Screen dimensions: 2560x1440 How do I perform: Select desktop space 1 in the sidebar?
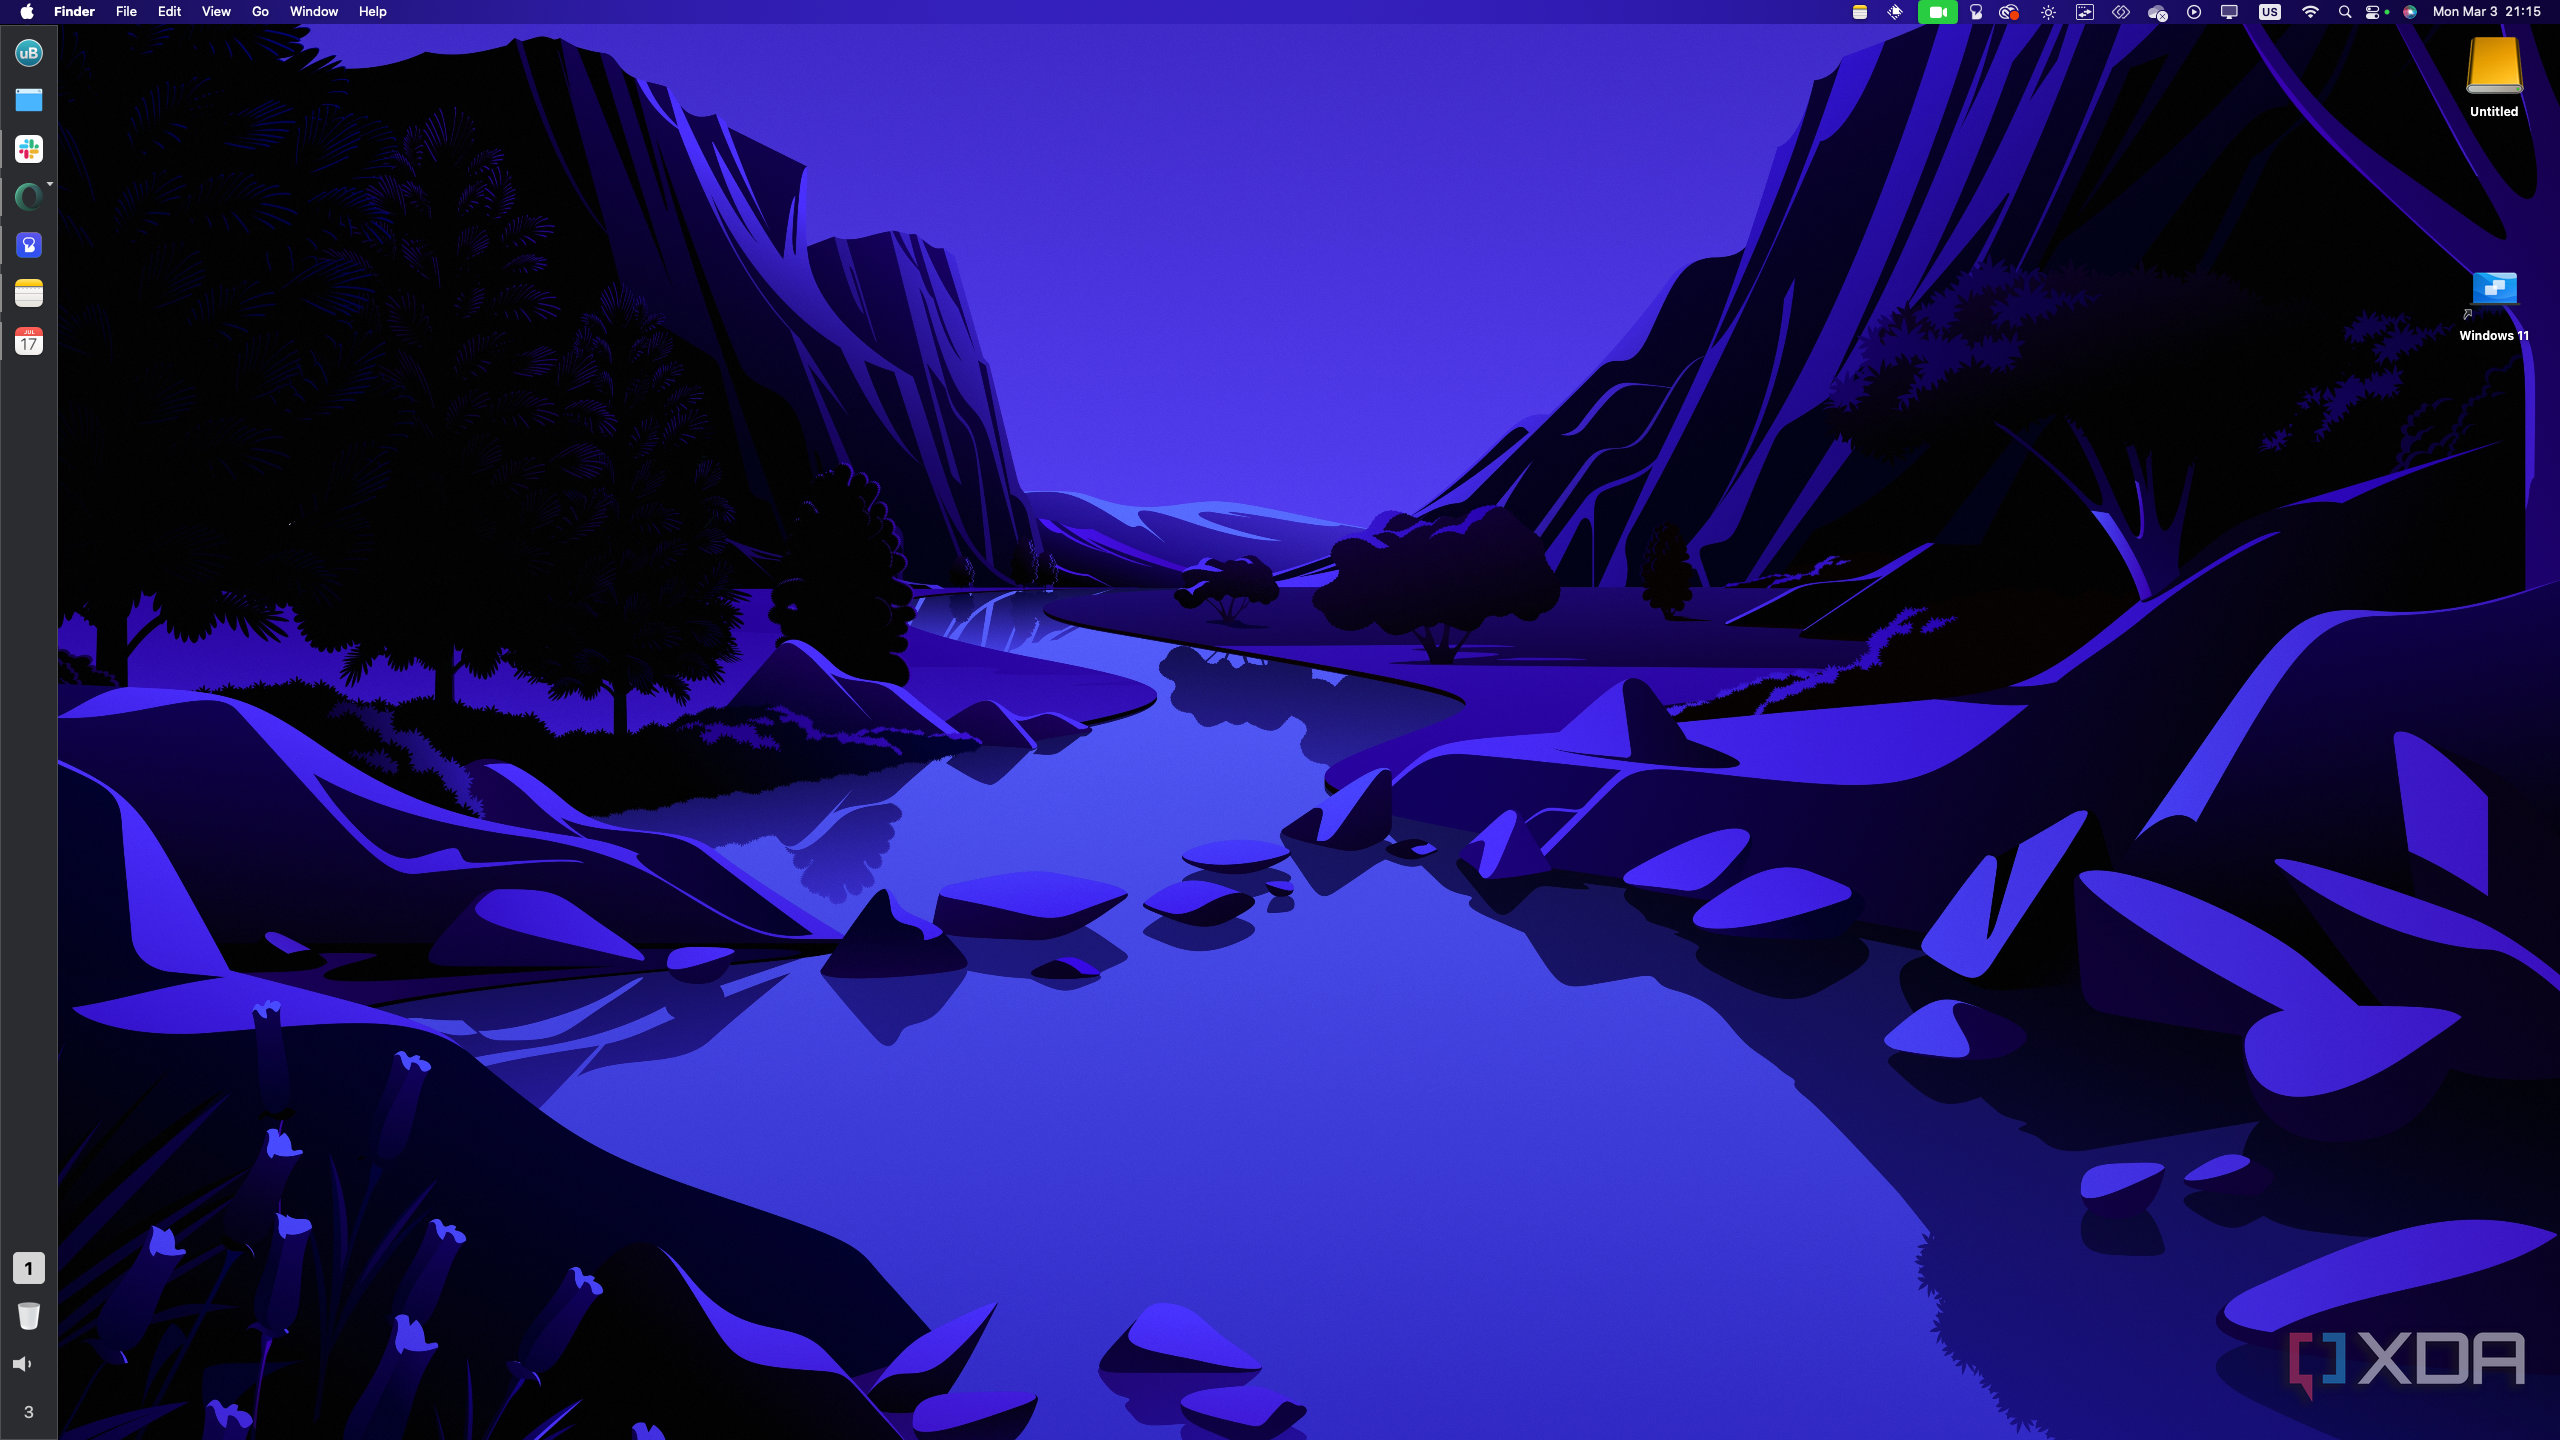[x=28, y=1268]
